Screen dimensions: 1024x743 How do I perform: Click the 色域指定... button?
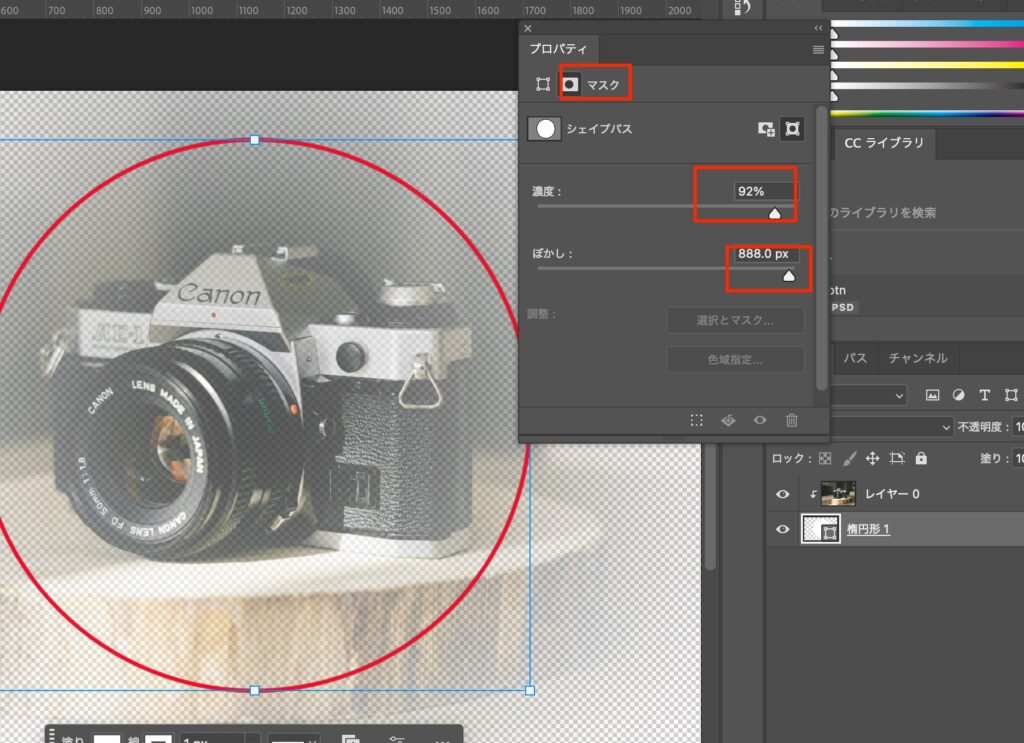point(735,360)
